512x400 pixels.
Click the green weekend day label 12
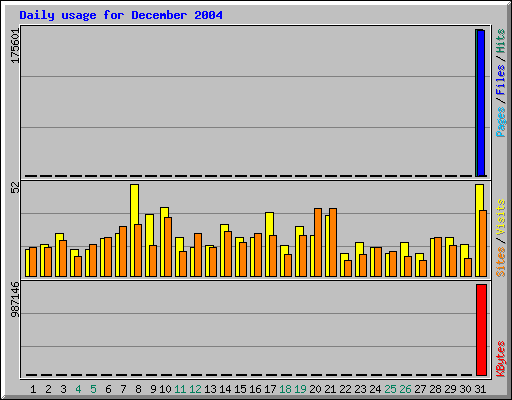click(x=195, y=389)
